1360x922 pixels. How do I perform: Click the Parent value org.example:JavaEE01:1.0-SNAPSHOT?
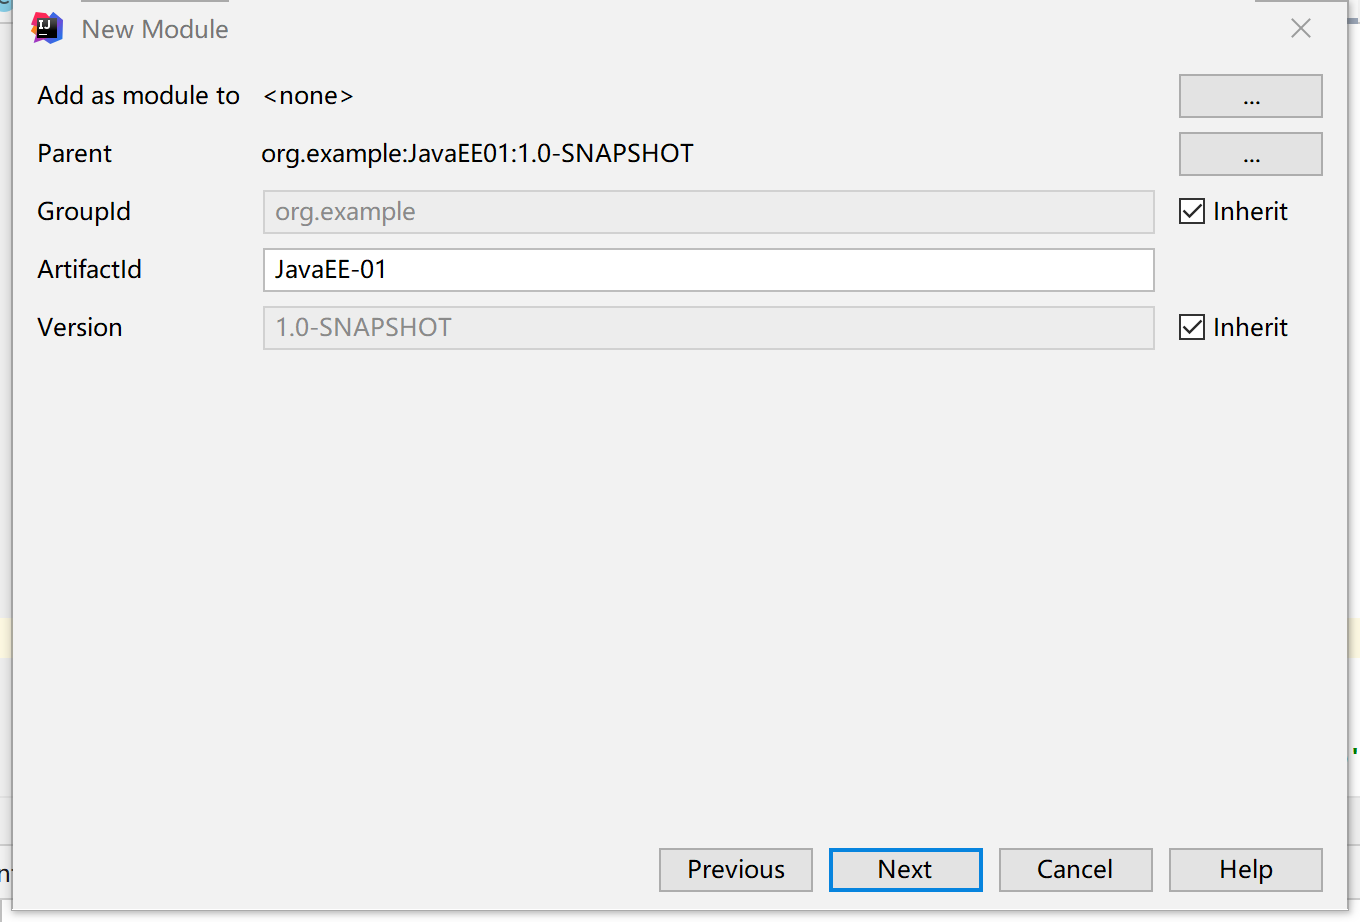[x=477, y=154]
